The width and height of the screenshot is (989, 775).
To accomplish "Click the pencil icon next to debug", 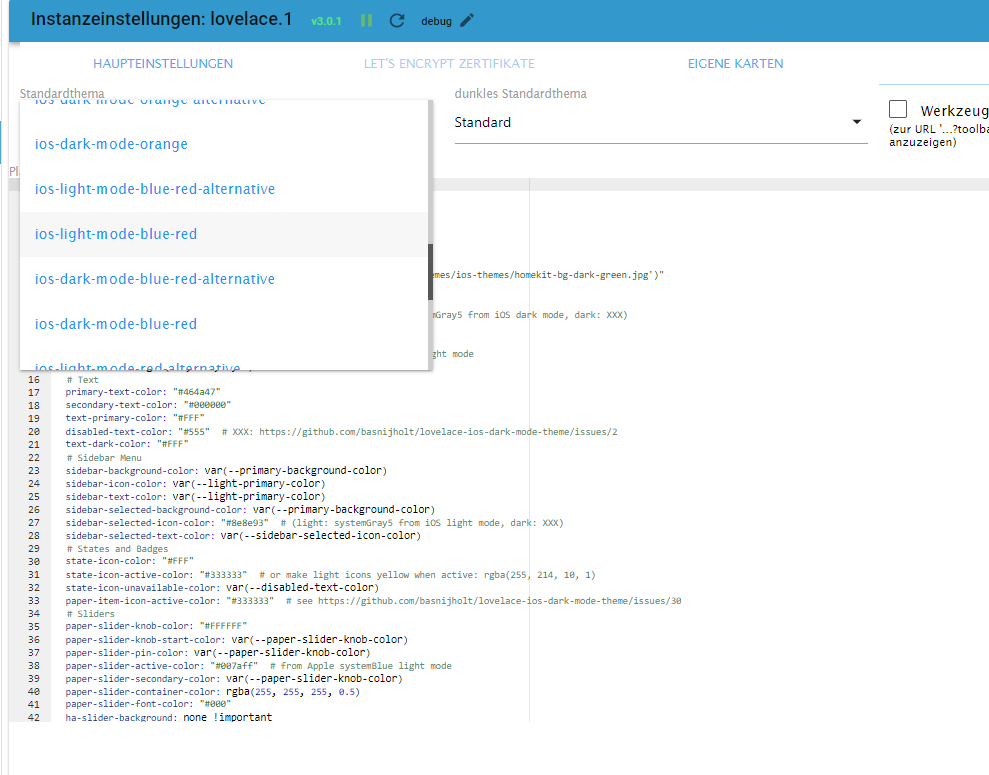I will 467,20.
